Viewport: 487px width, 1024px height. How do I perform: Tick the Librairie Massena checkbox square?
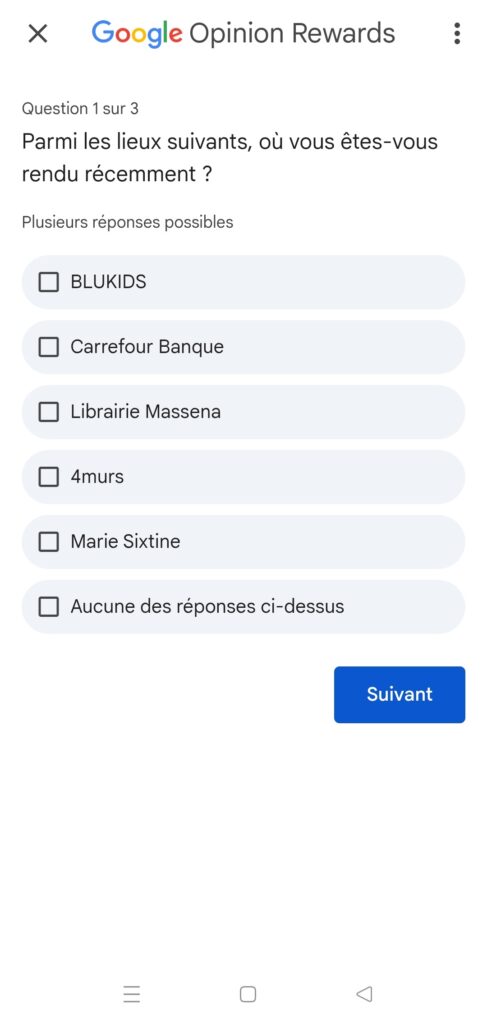click(x=48, y=412)
